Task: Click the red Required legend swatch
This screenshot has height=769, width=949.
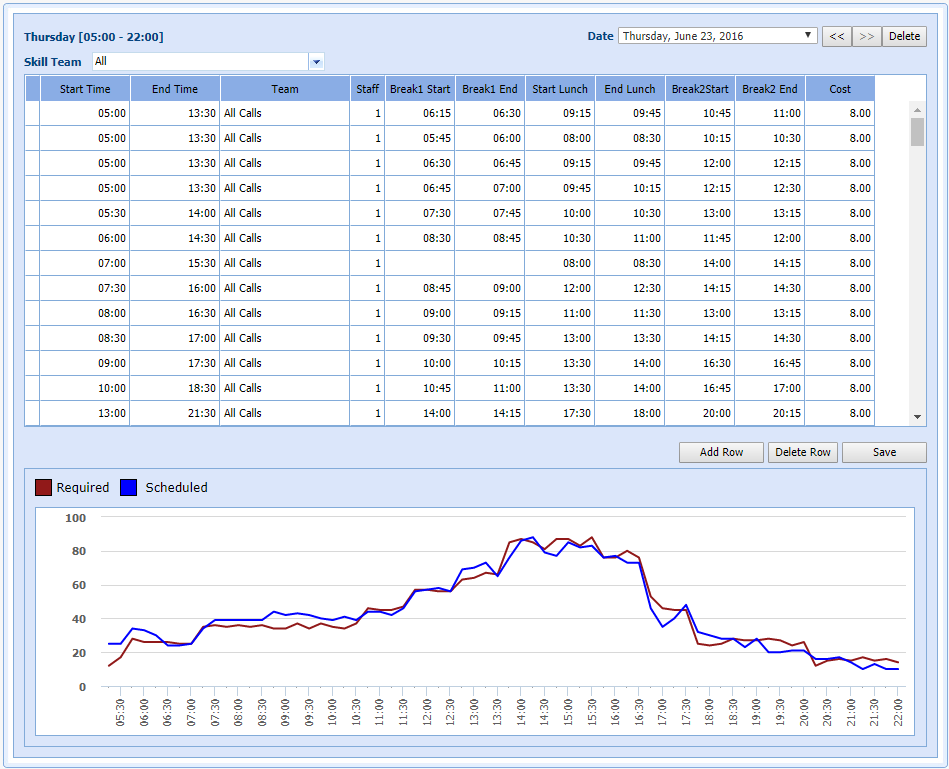Action: pyautogui.click(x=43, y=488)
